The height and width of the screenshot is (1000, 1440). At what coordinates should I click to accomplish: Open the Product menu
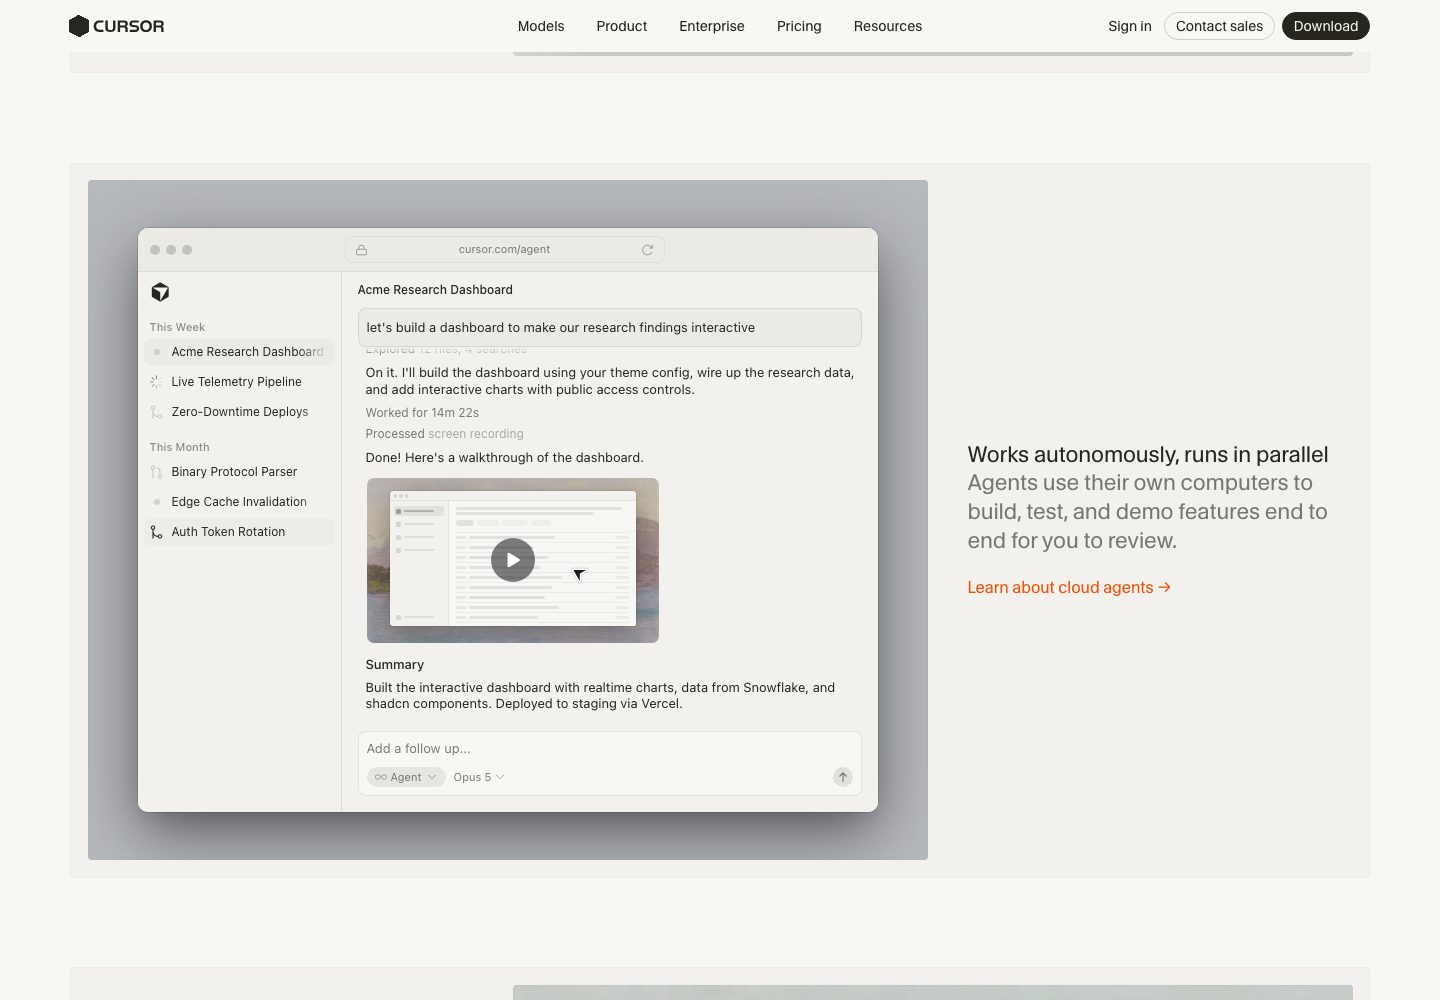click(622, 26)
